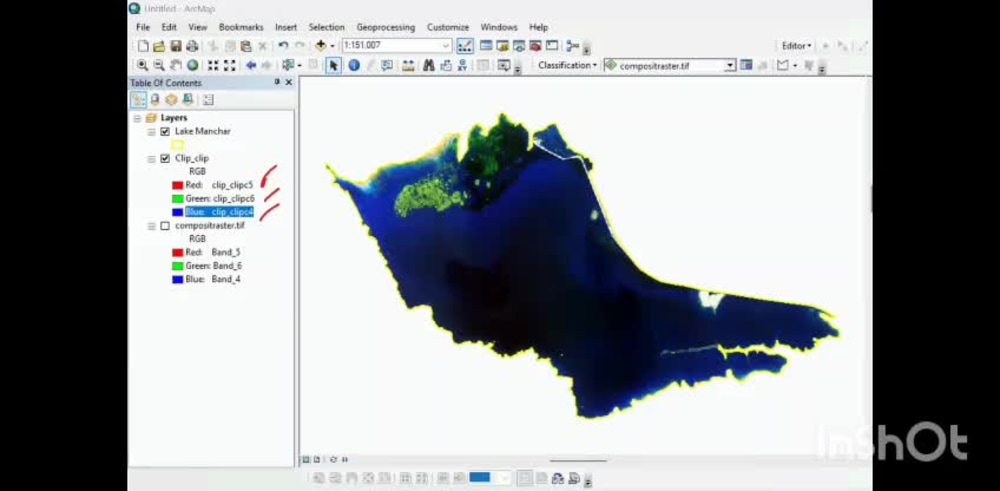
Task: Undo the last action
Action: [283, 46]
